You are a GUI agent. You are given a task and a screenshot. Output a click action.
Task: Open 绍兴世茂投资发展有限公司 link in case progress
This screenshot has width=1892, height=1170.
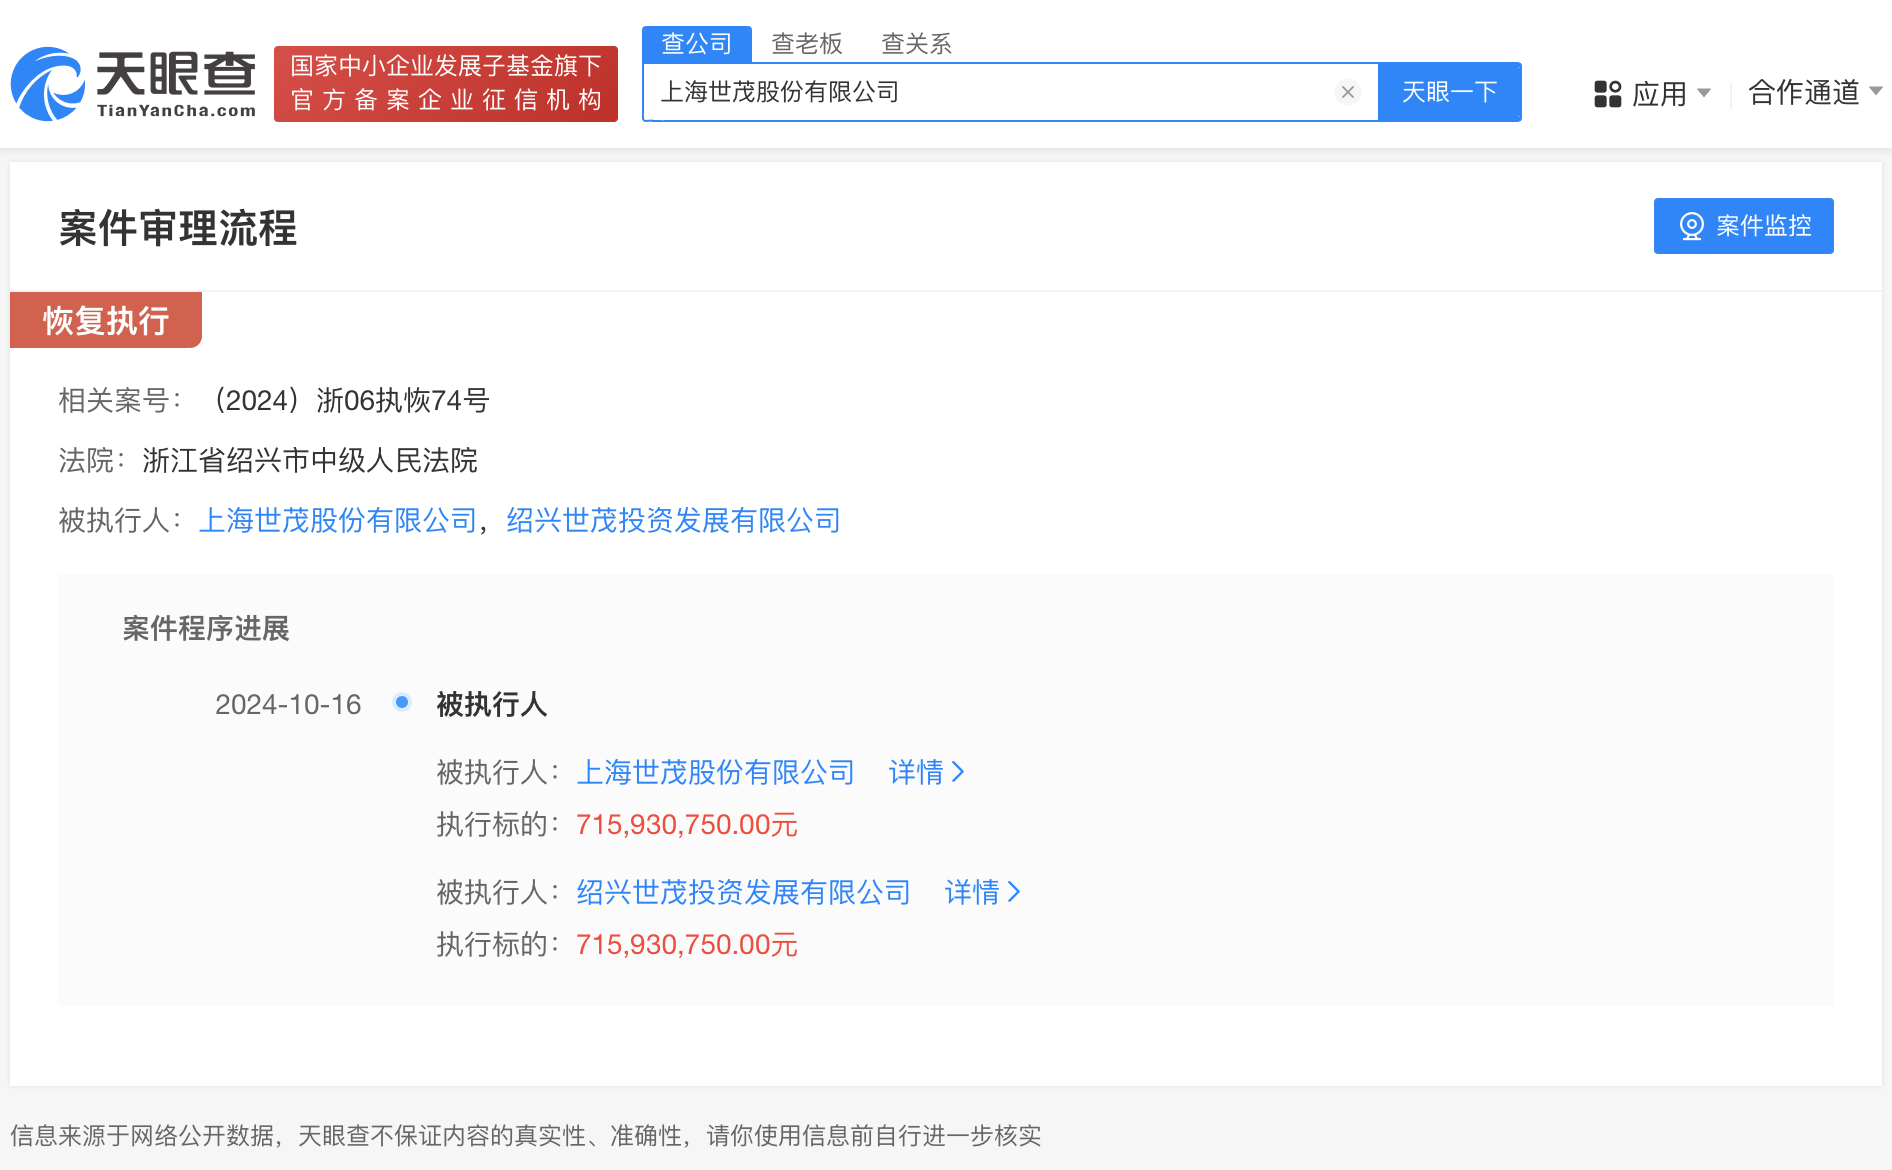[743, 892]
